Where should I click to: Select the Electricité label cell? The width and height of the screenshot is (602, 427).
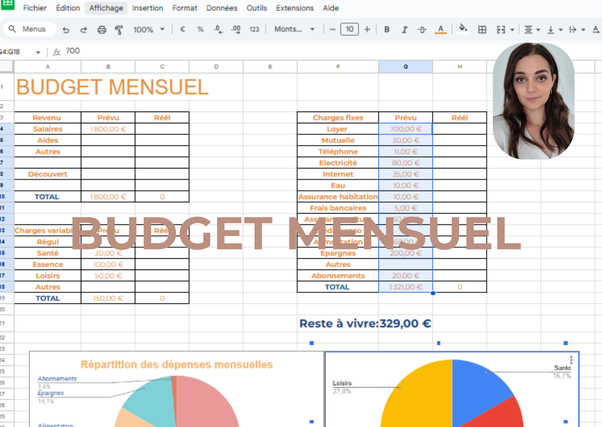click(338, 162)
